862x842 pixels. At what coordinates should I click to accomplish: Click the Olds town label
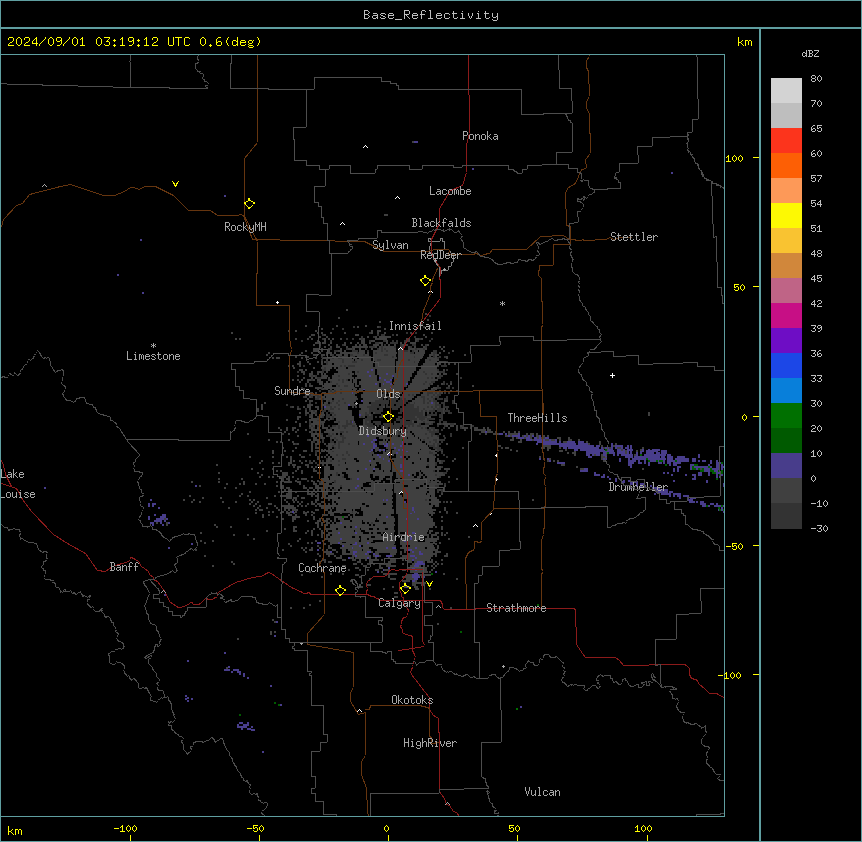388,394
